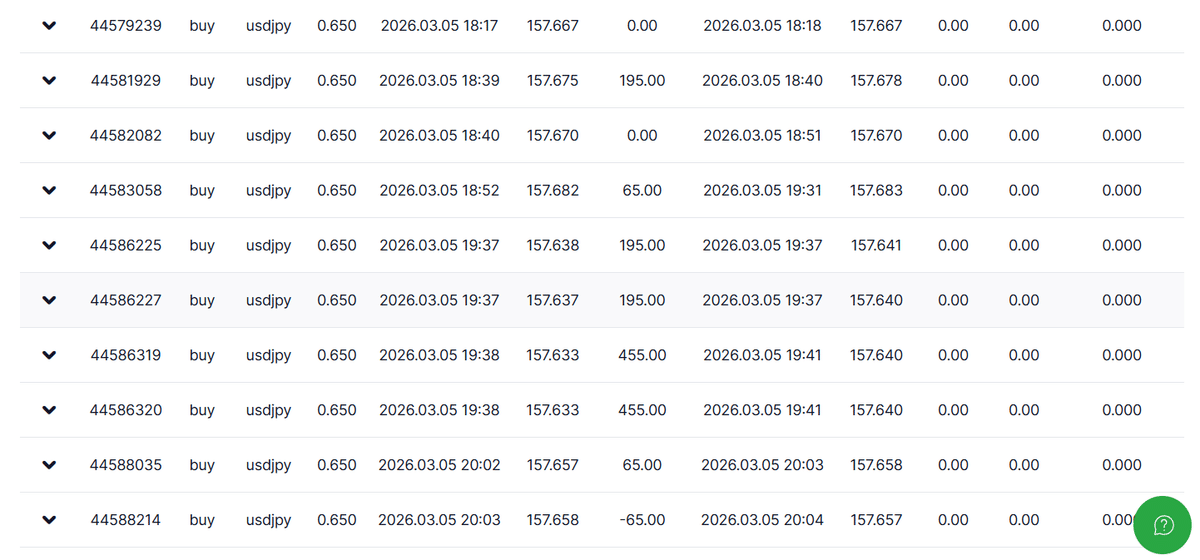
Task: Show details of order 44586227
Action: pyautogui.click(x=49, y=300)
